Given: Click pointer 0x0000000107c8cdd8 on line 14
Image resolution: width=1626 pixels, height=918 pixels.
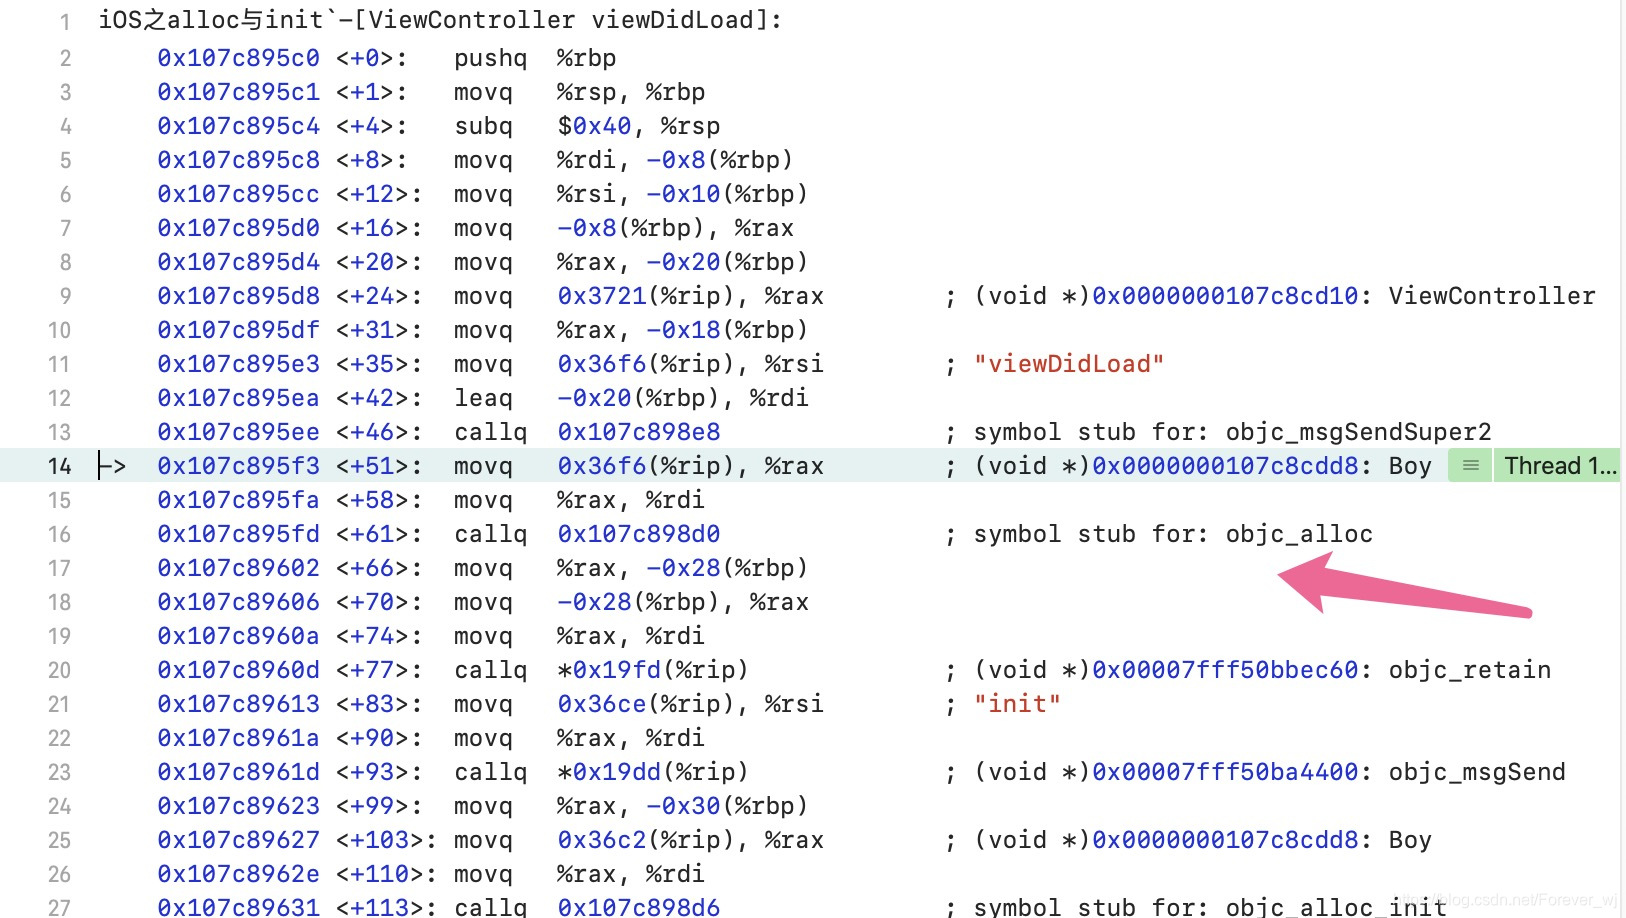Looking at the screenshot, I should click(x=1225, y=466).
